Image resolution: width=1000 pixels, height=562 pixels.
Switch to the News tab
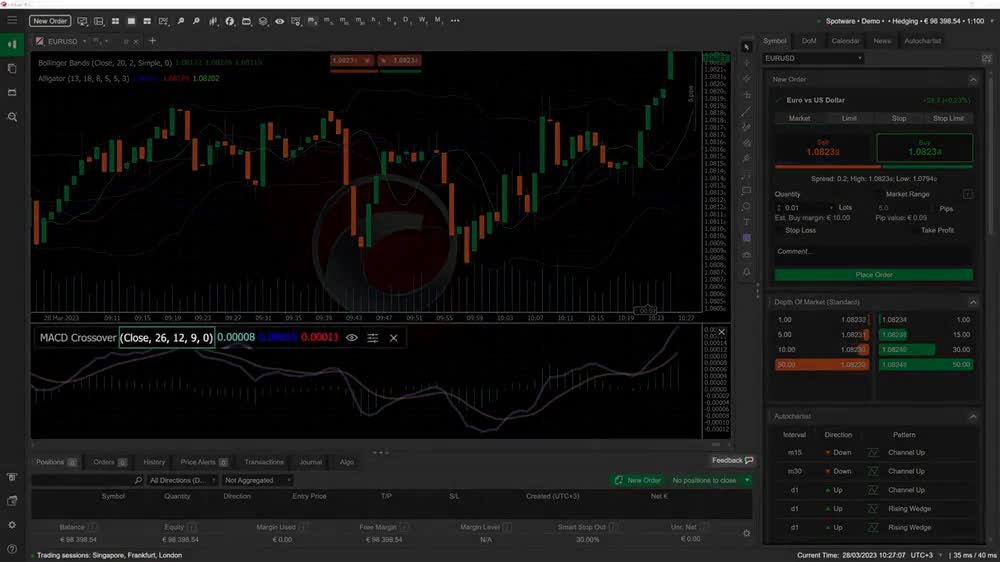pyautogui.click(x=882, y=41)
